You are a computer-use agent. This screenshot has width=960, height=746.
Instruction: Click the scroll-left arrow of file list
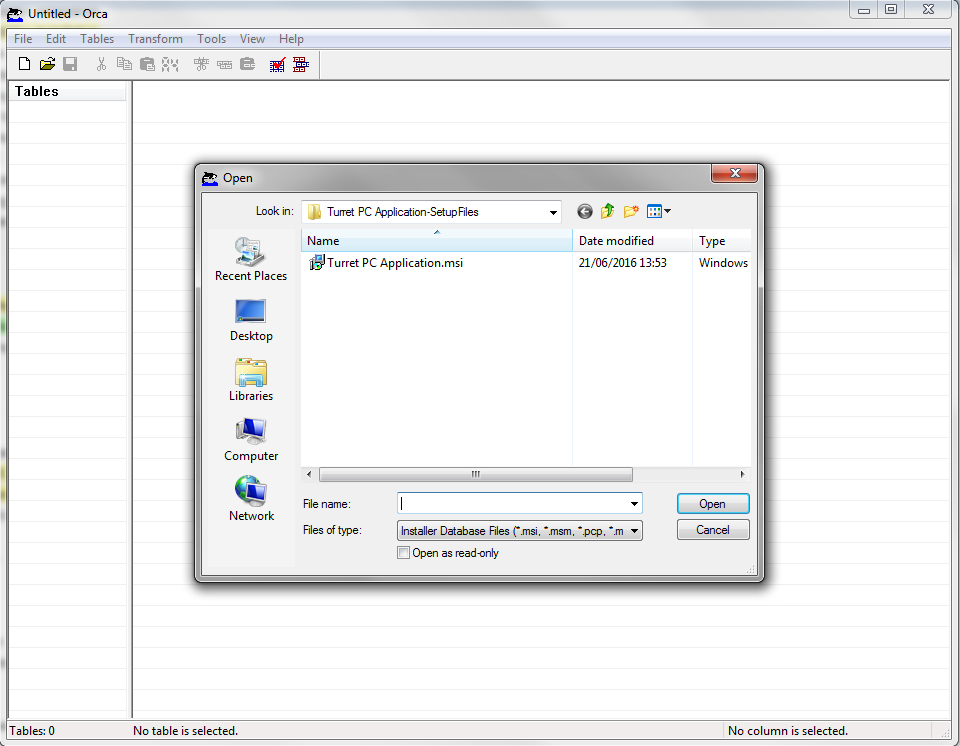tap(309, 475)
